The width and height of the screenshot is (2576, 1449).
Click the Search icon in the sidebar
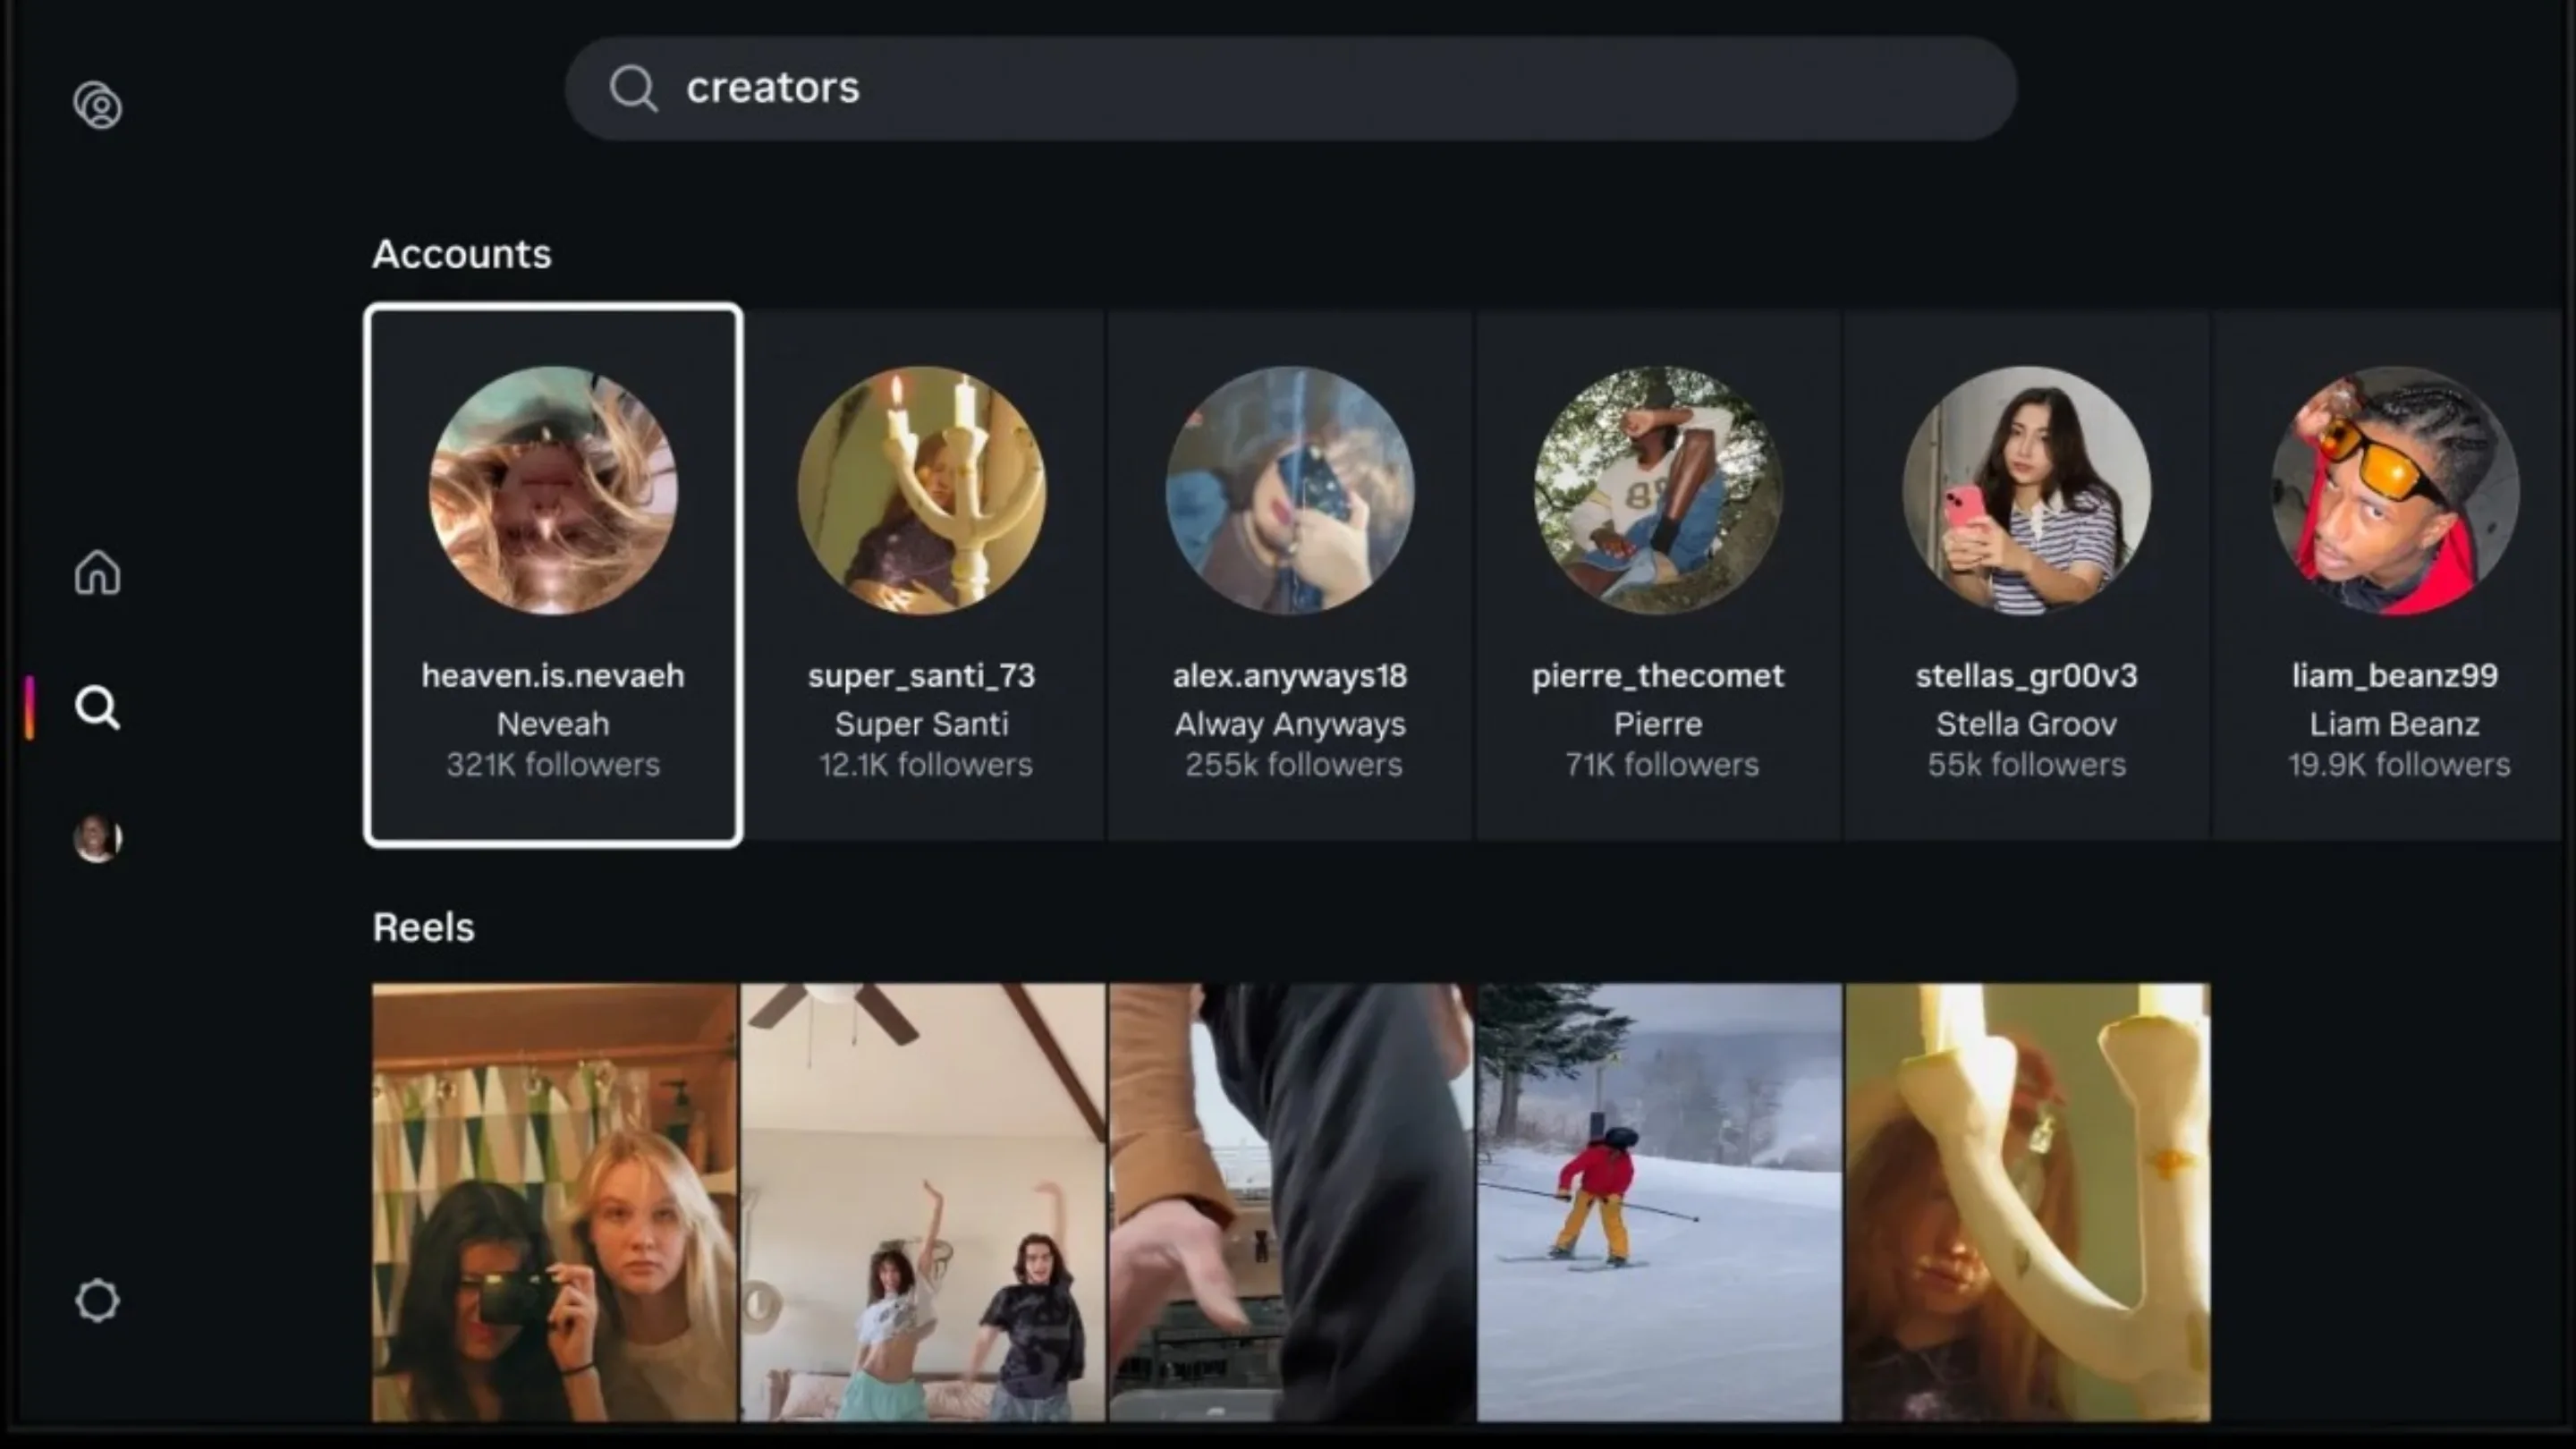[x=97, y=707]
